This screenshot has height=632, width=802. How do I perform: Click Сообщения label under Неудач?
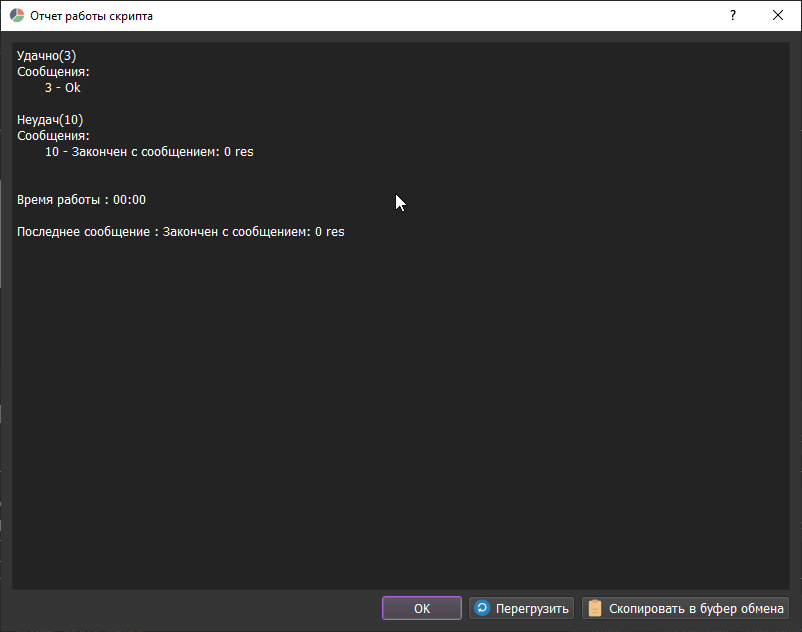(x=53, y=136)
